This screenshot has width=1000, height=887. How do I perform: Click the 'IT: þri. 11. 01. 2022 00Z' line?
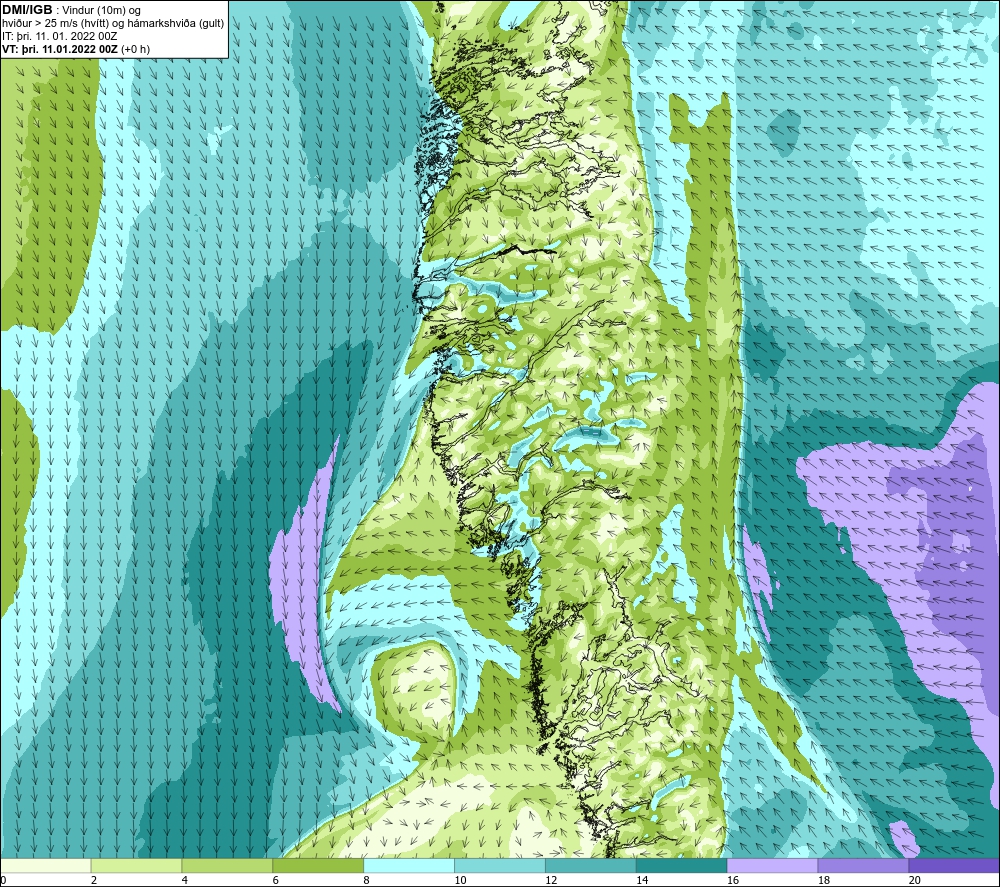60,36
